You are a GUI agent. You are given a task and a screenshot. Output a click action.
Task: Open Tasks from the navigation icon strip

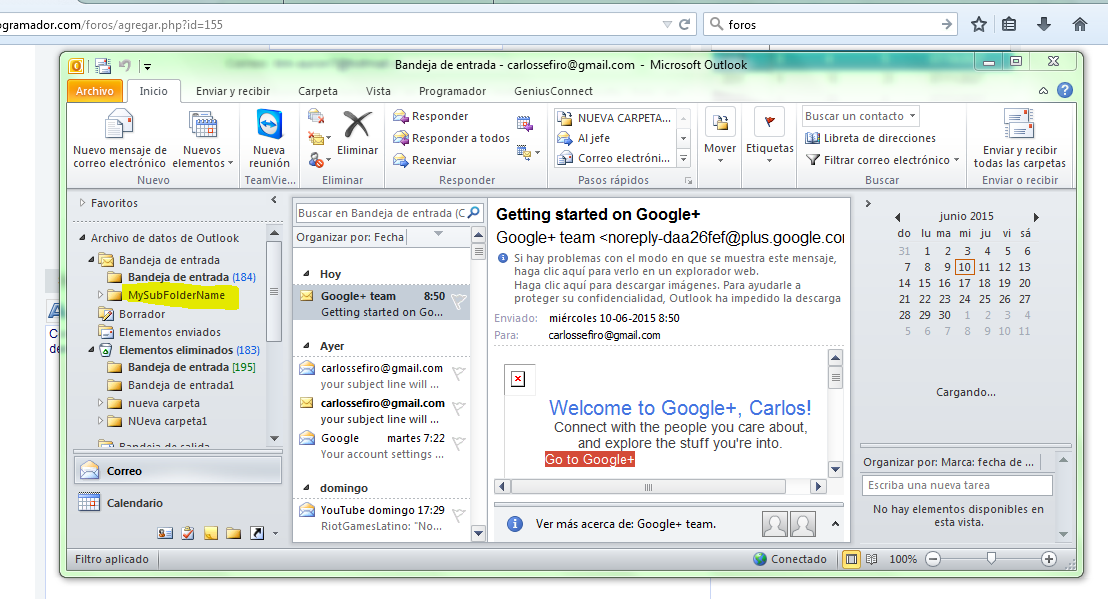188,533
